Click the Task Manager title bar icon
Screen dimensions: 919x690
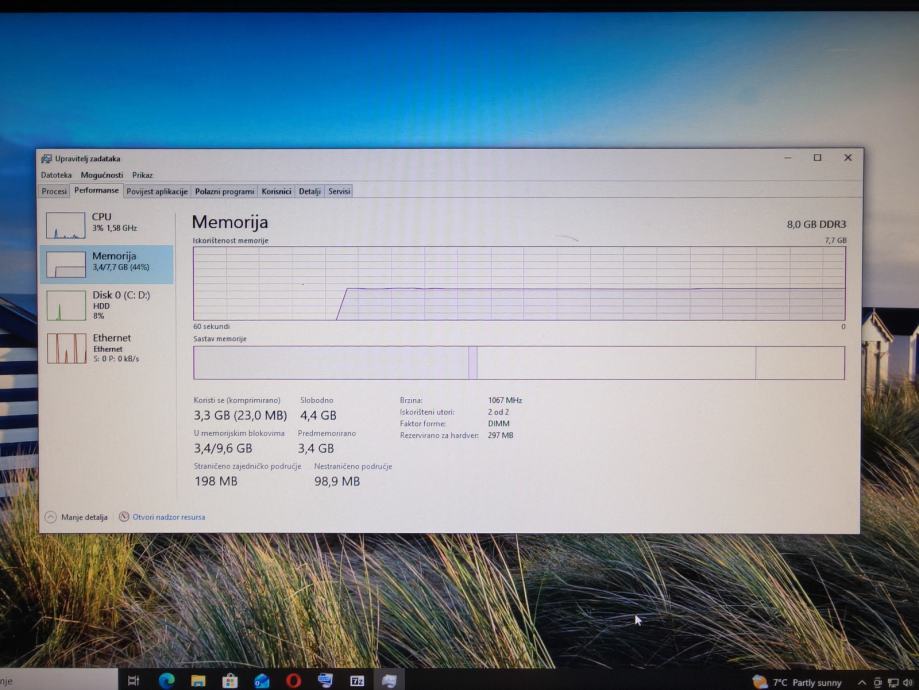tap(46, 158)
